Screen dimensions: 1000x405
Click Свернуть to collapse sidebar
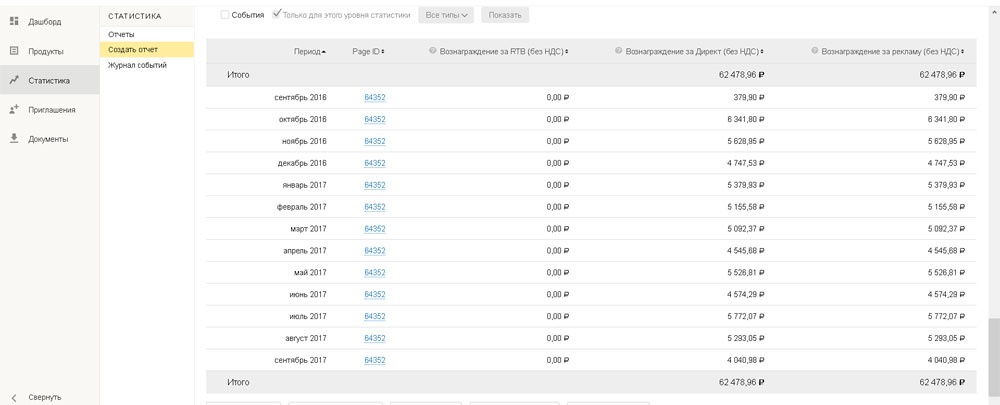click(45, 397)
